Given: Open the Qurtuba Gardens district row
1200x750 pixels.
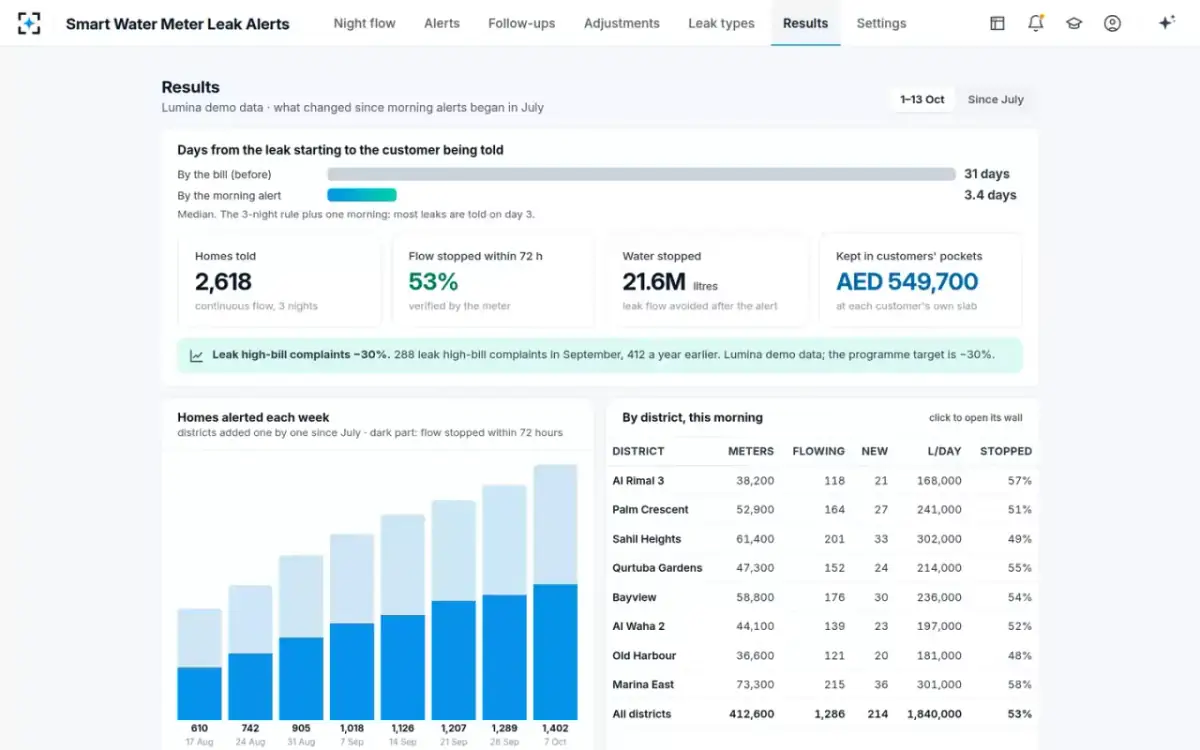Looking at the screenshot, I should point(822,568).
